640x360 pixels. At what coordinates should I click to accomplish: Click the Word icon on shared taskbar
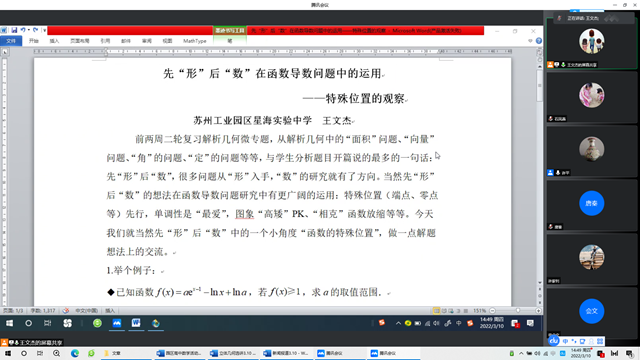click(136, 323)
